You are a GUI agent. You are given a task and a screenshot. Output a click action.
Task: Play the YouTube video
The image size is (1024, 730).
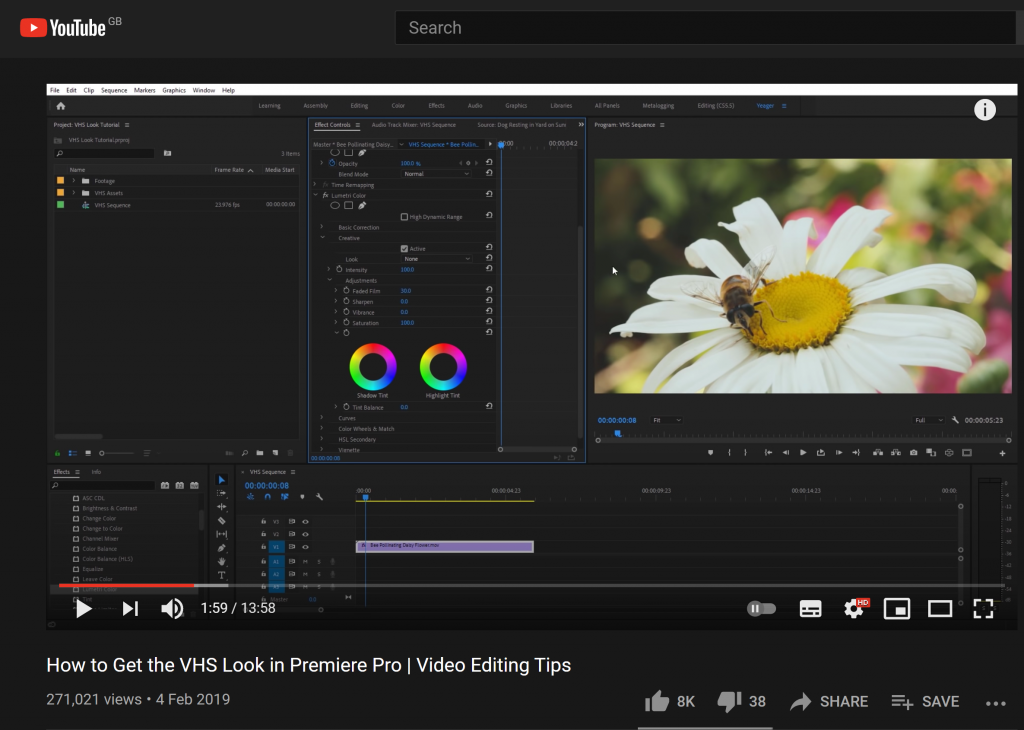[x=83, y=609]
